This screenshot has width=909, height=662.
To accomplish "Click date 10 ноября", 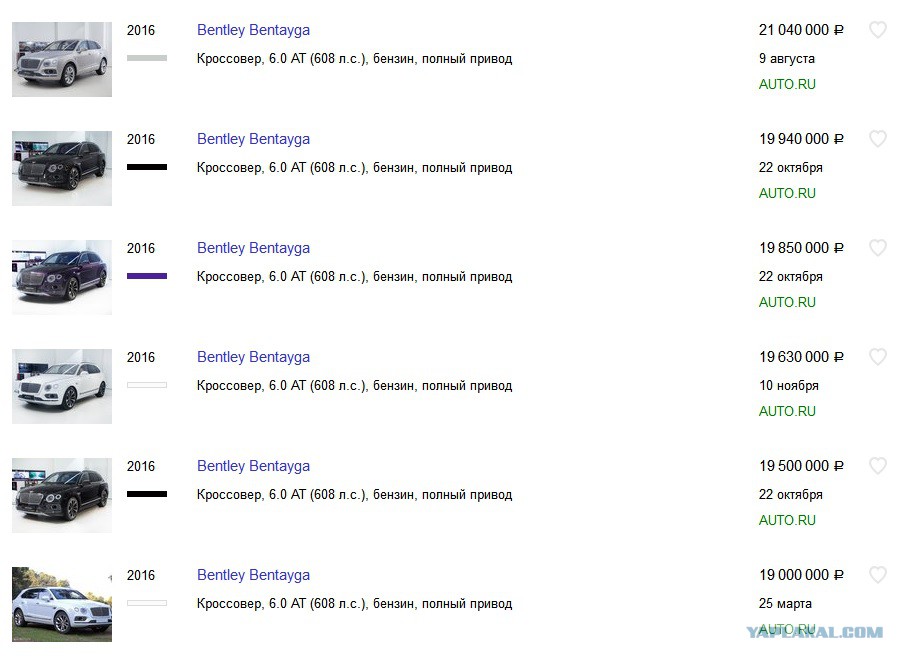I will (x=789, y=385).
